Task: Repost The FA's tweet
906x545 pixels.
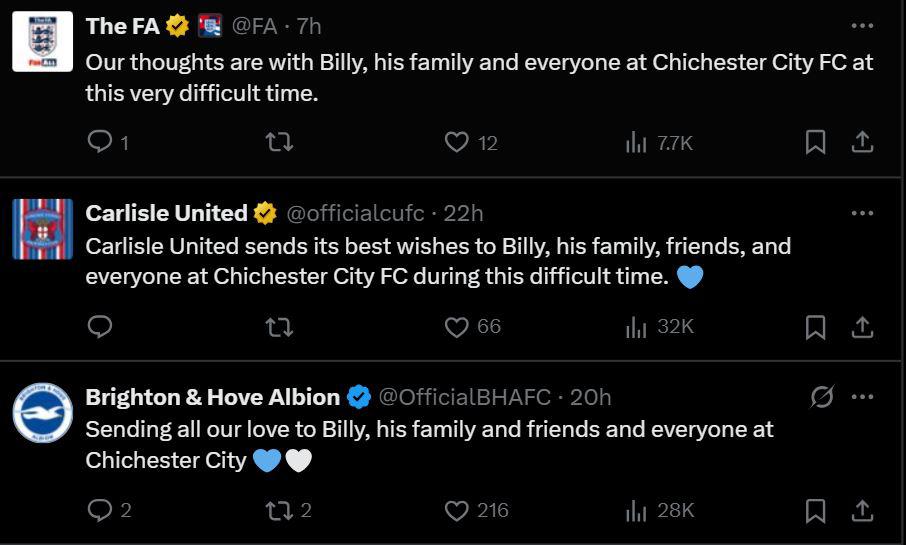Action: click(279, 143)
